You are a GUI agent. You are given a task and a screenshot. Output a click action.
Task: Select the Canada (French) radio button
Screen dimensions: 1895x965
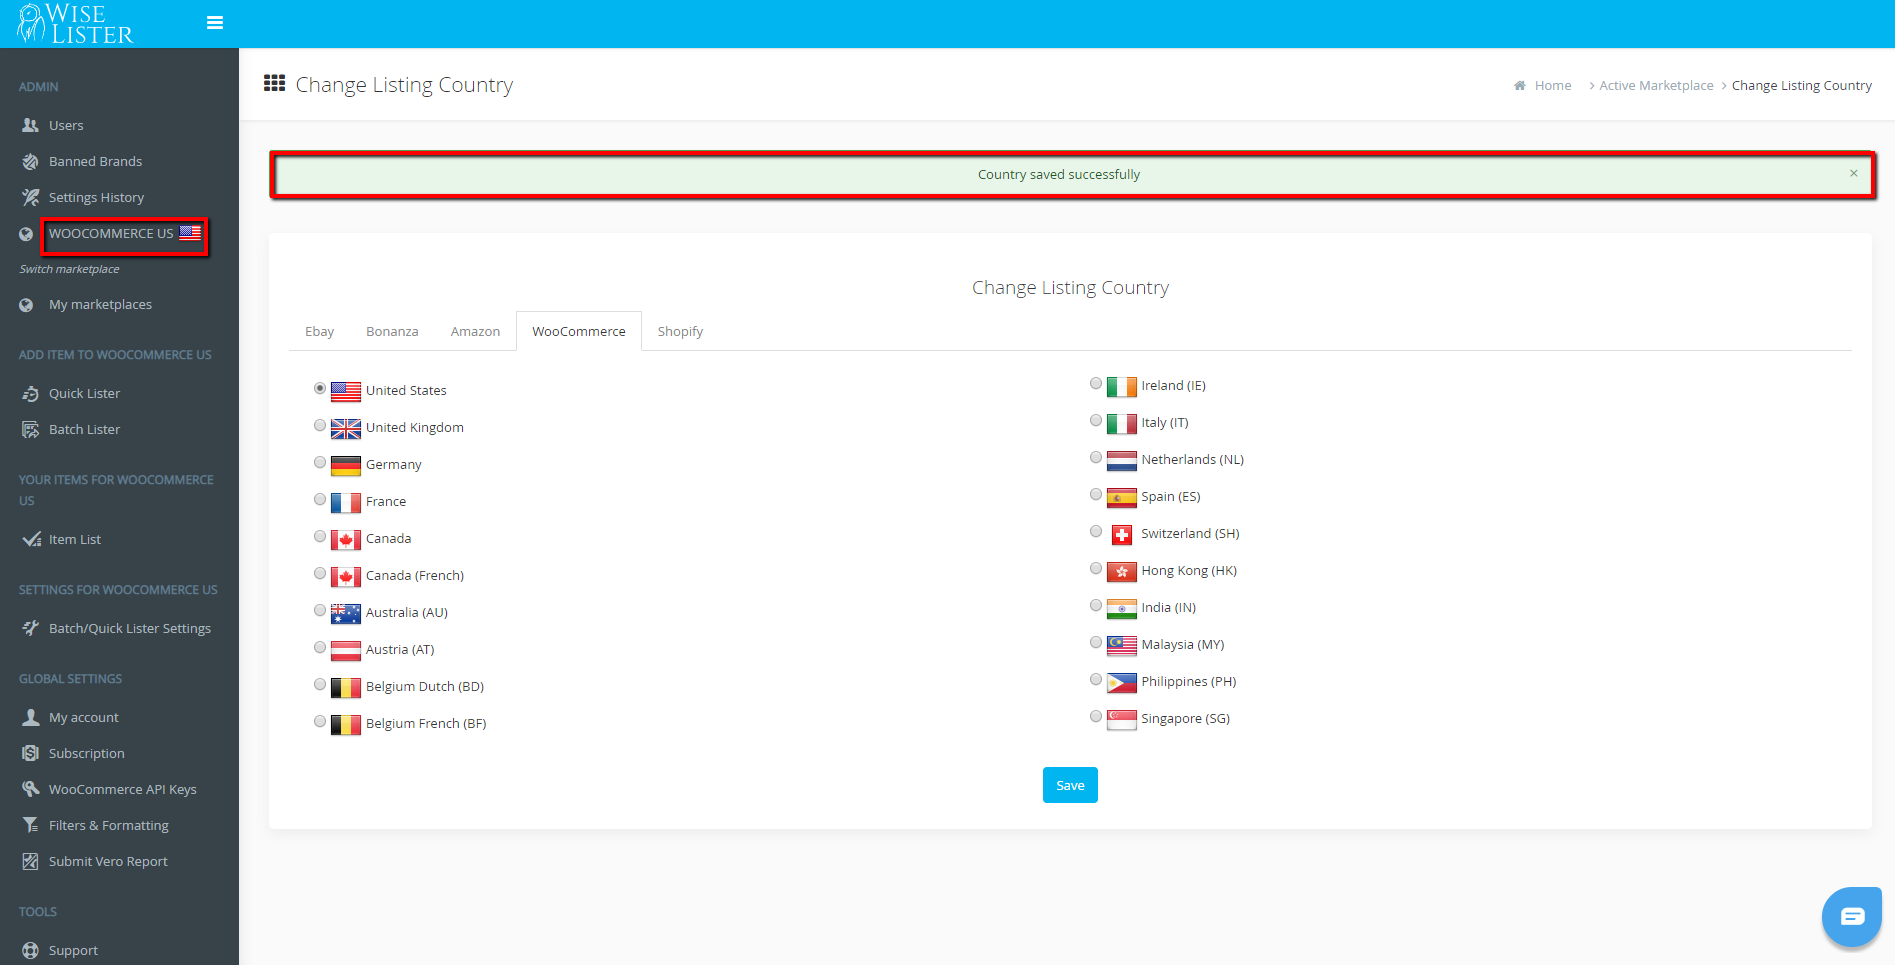click(x=320, y=573)
